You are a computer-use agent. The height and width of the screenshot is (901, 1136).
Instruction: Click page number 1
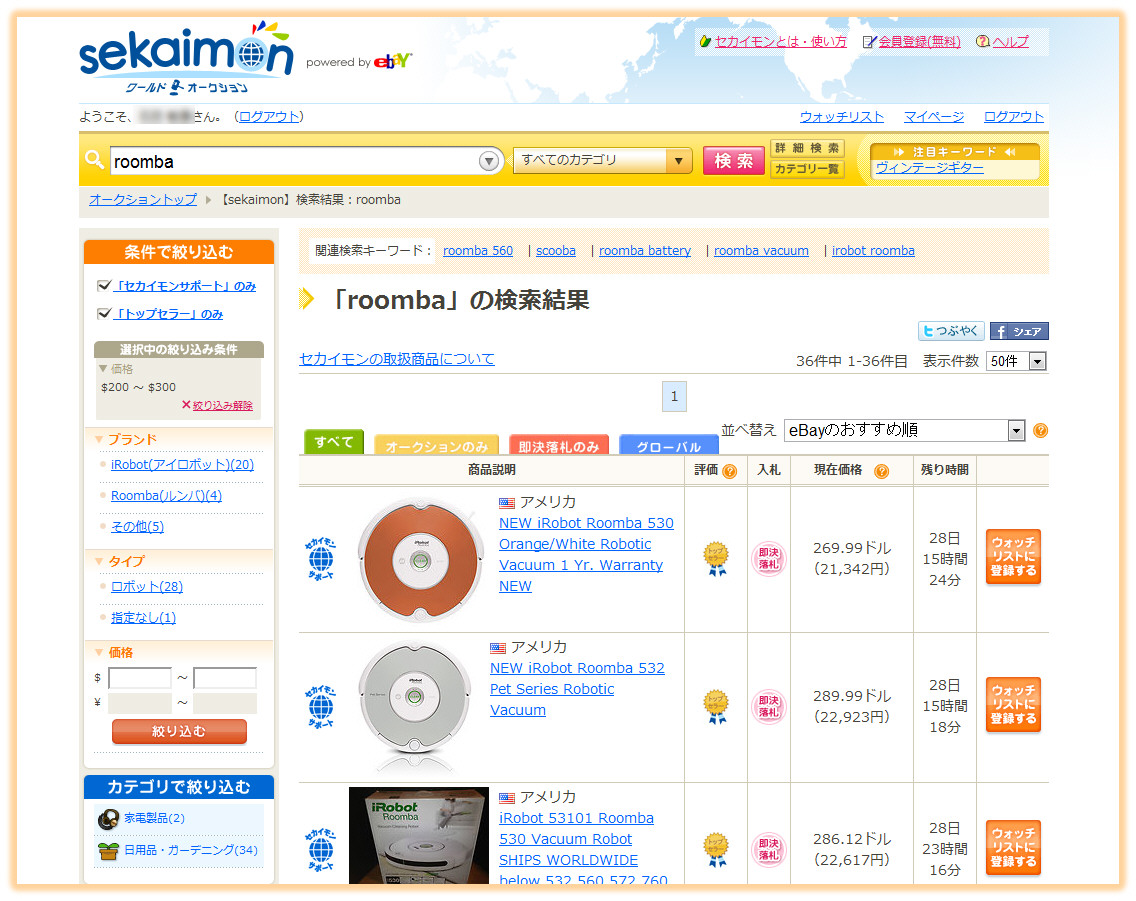[674, 396]
